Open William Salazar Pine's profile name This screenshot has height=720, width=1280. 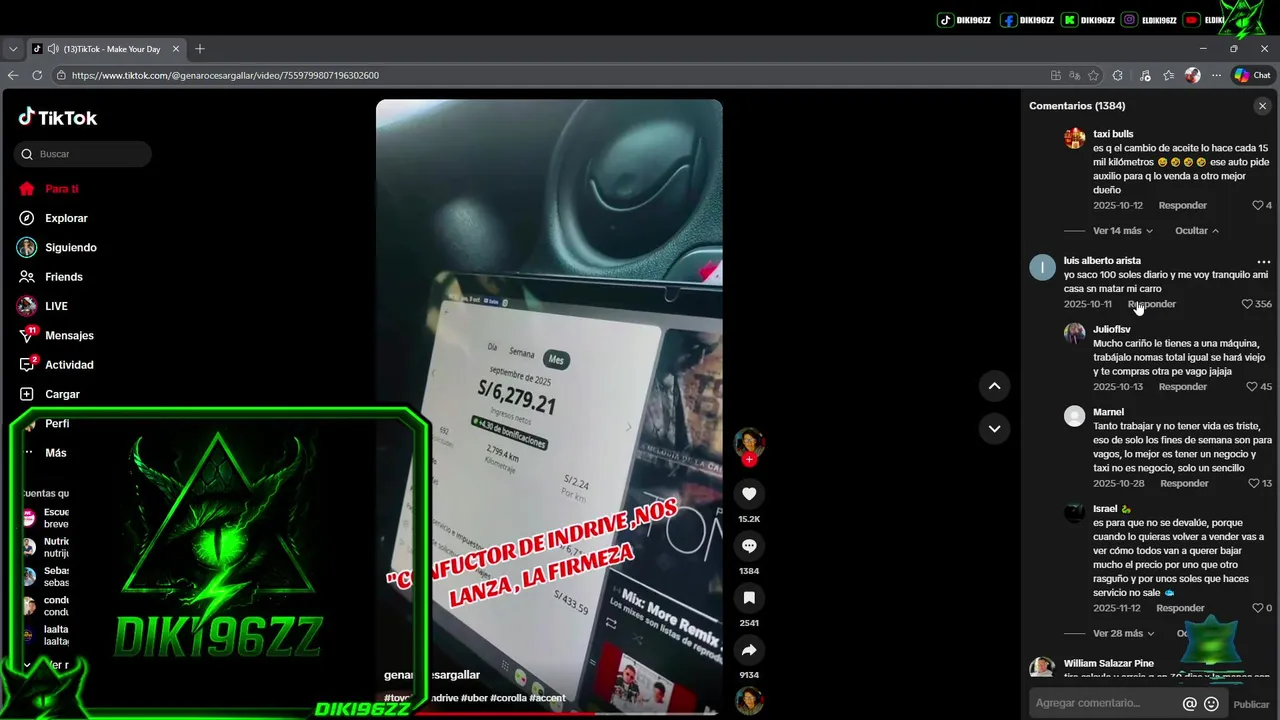[x=1108, y=663]
